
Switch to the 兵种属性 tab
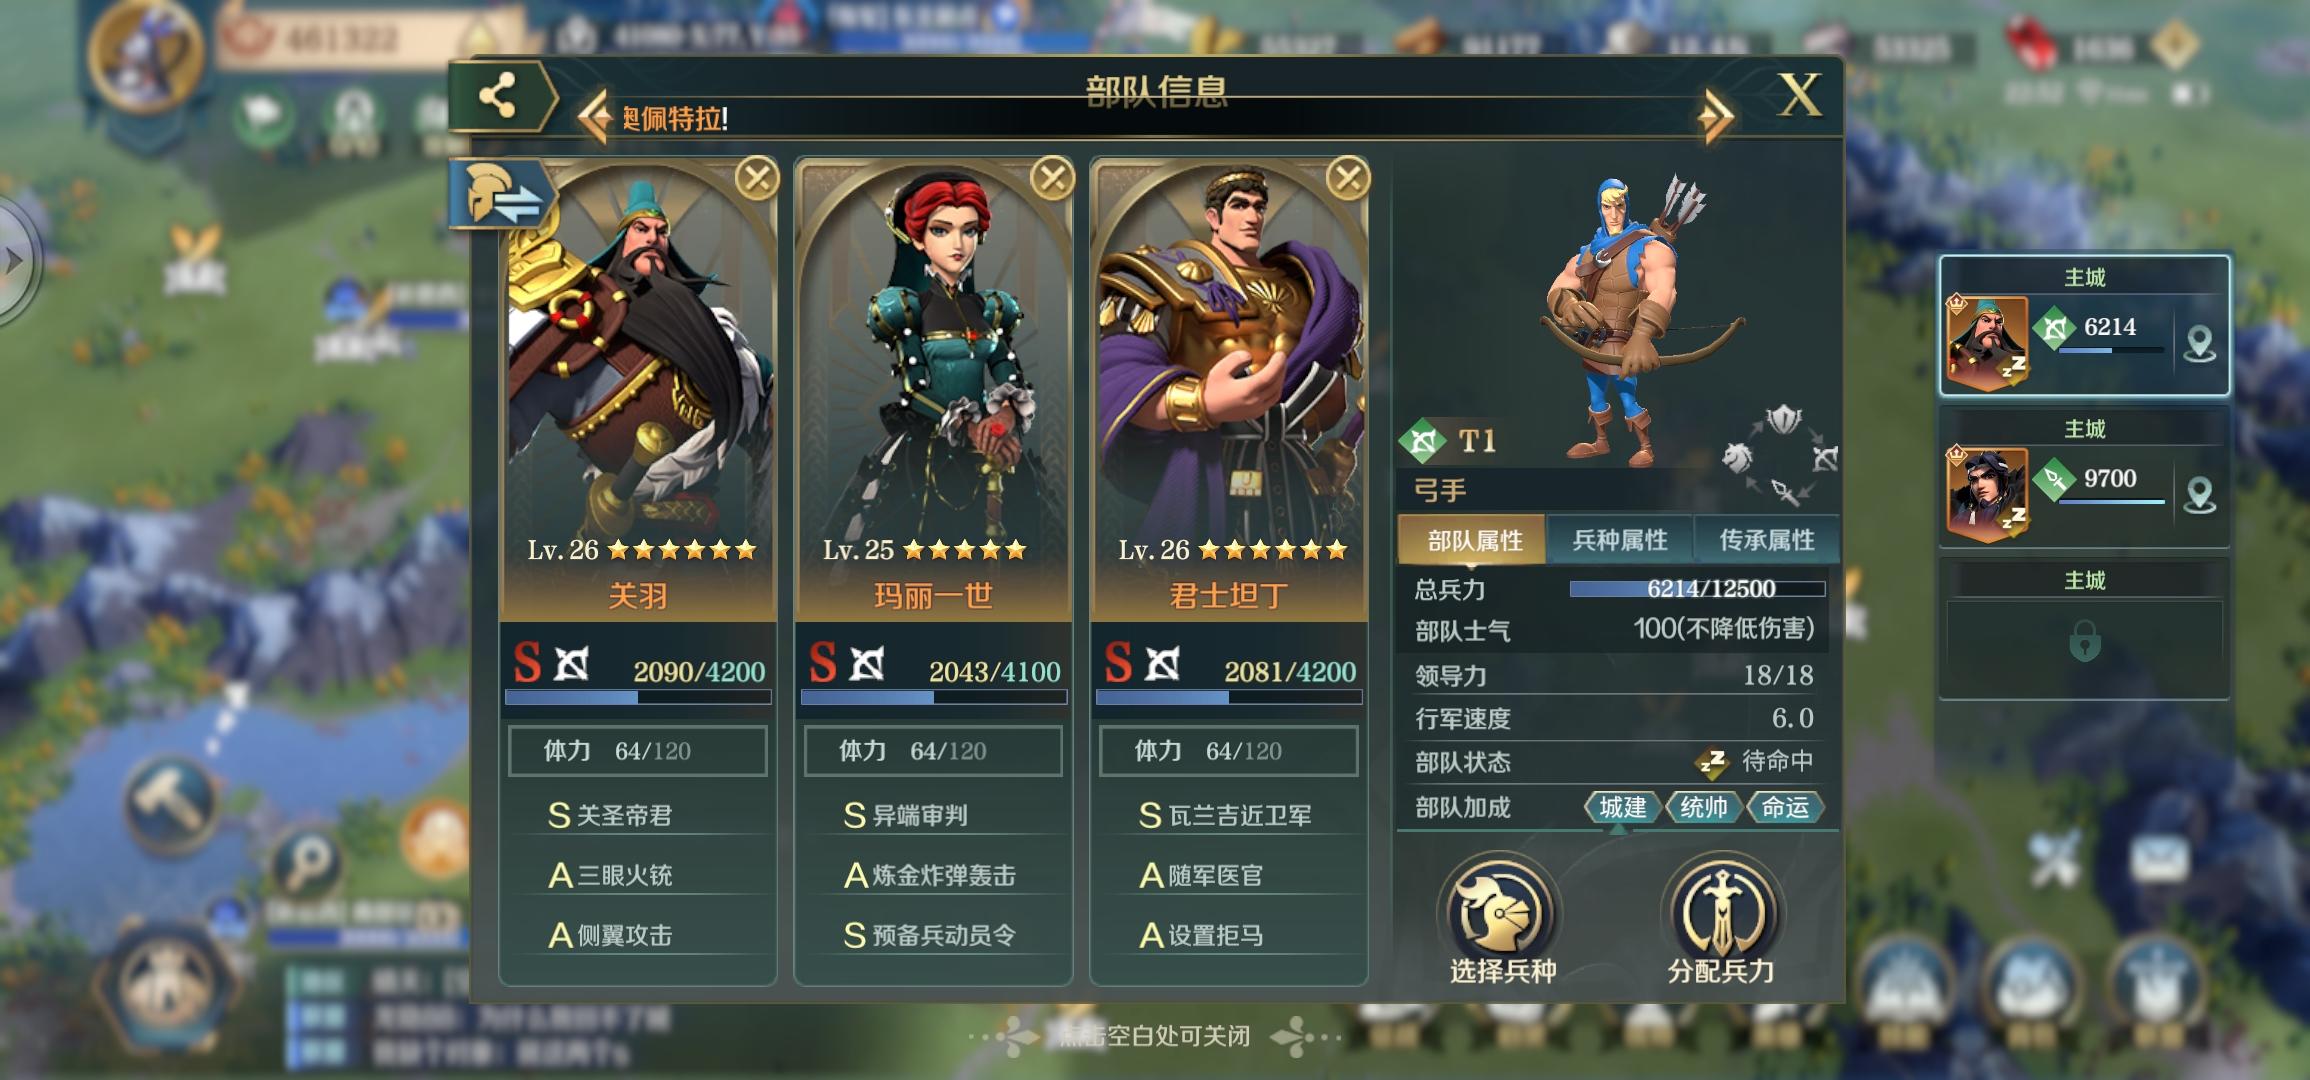[1619, 540]
